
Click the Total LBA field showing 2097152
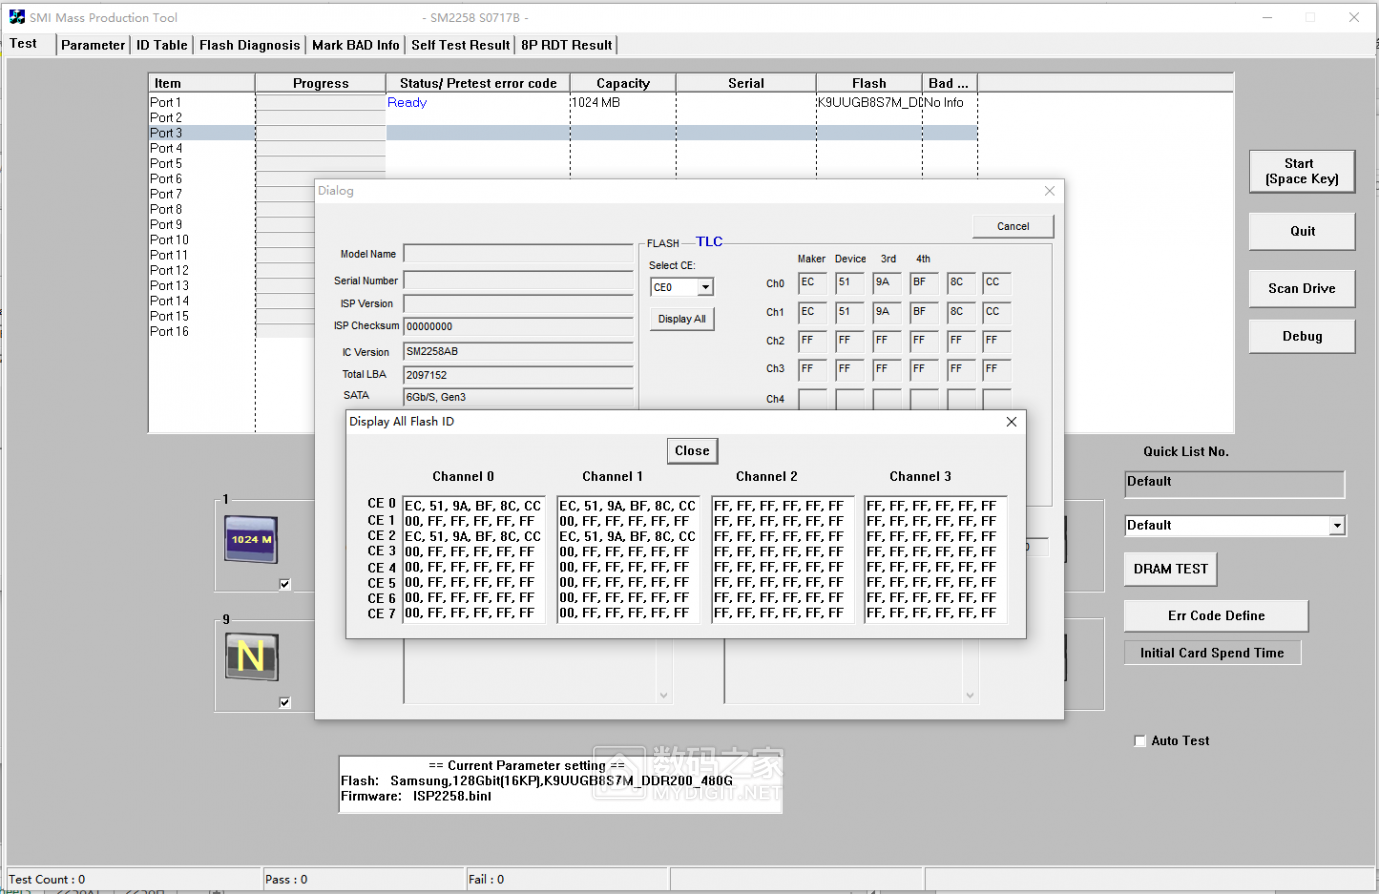click(x=518, y=375)
